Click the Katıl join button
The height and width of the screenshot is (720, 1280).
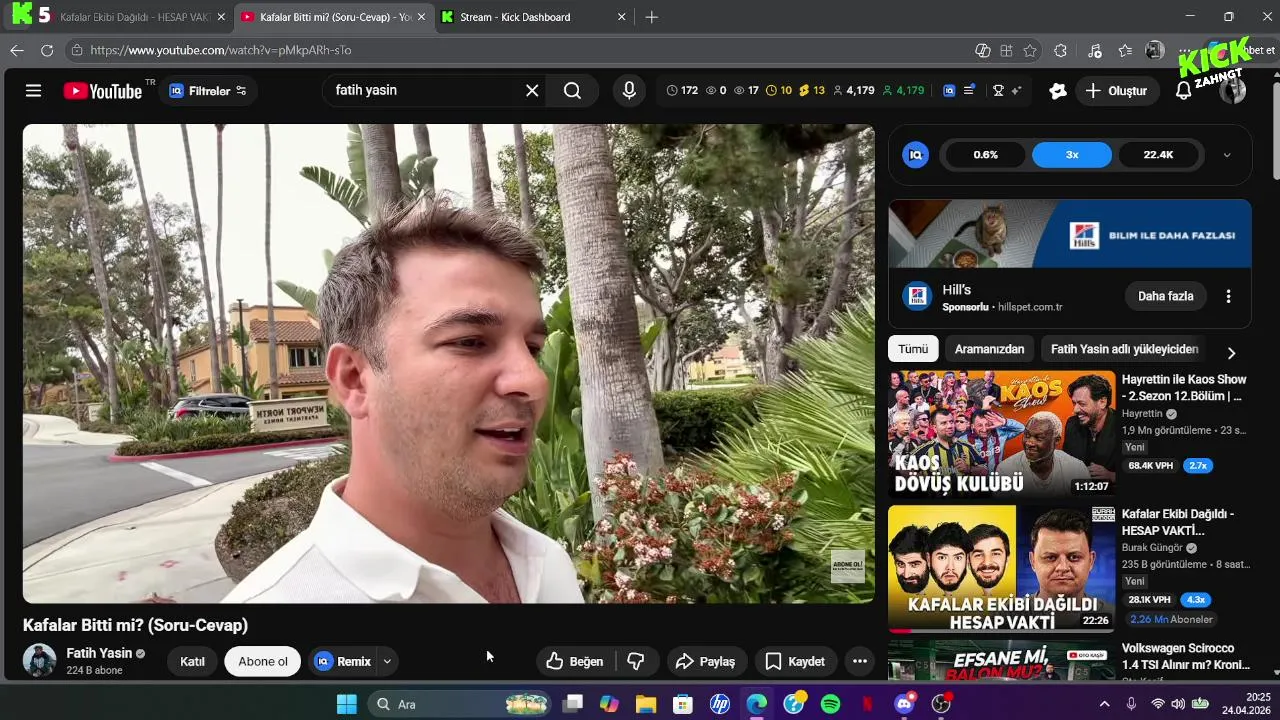point(192,661)
